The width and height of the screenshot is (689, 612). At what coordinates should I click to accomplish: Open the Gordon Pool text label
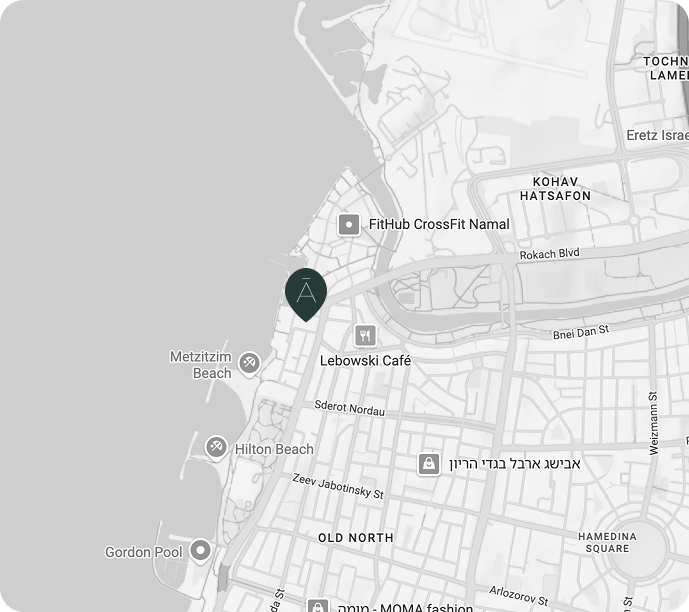click(x=143, y=552)
